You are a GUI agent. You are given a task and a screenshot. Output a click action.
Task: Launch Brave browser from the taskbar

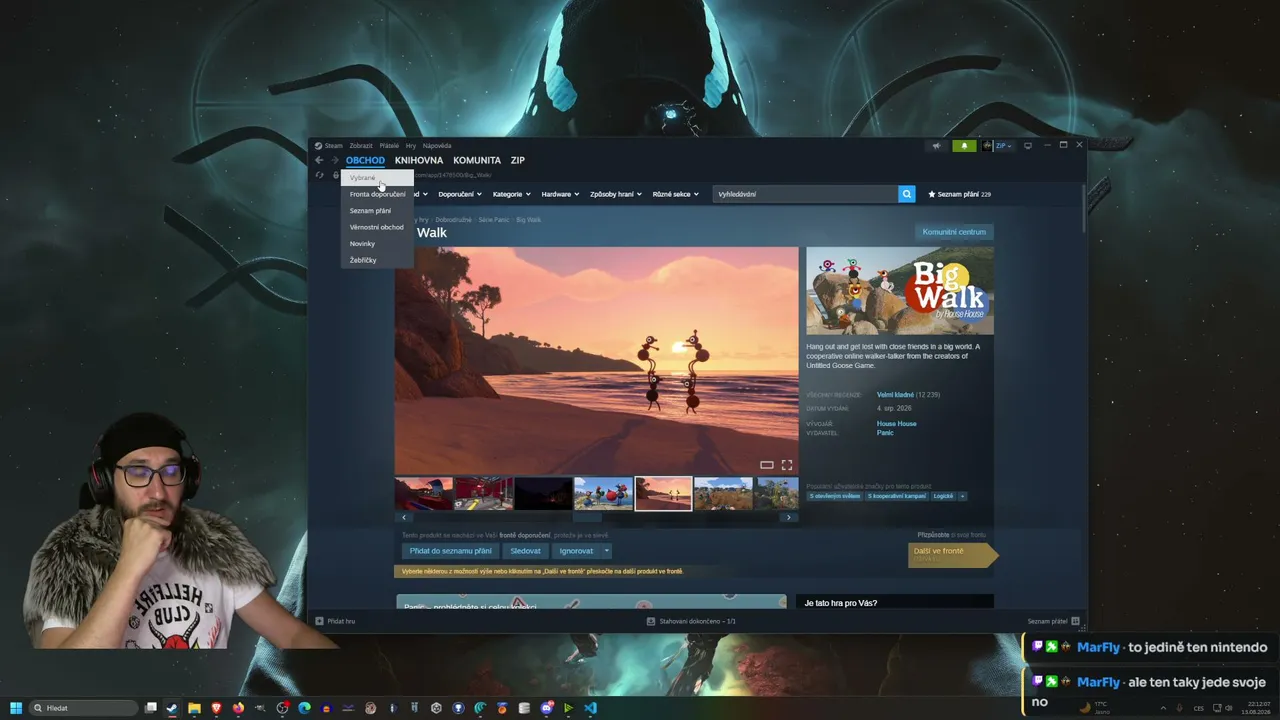(216, 708)
